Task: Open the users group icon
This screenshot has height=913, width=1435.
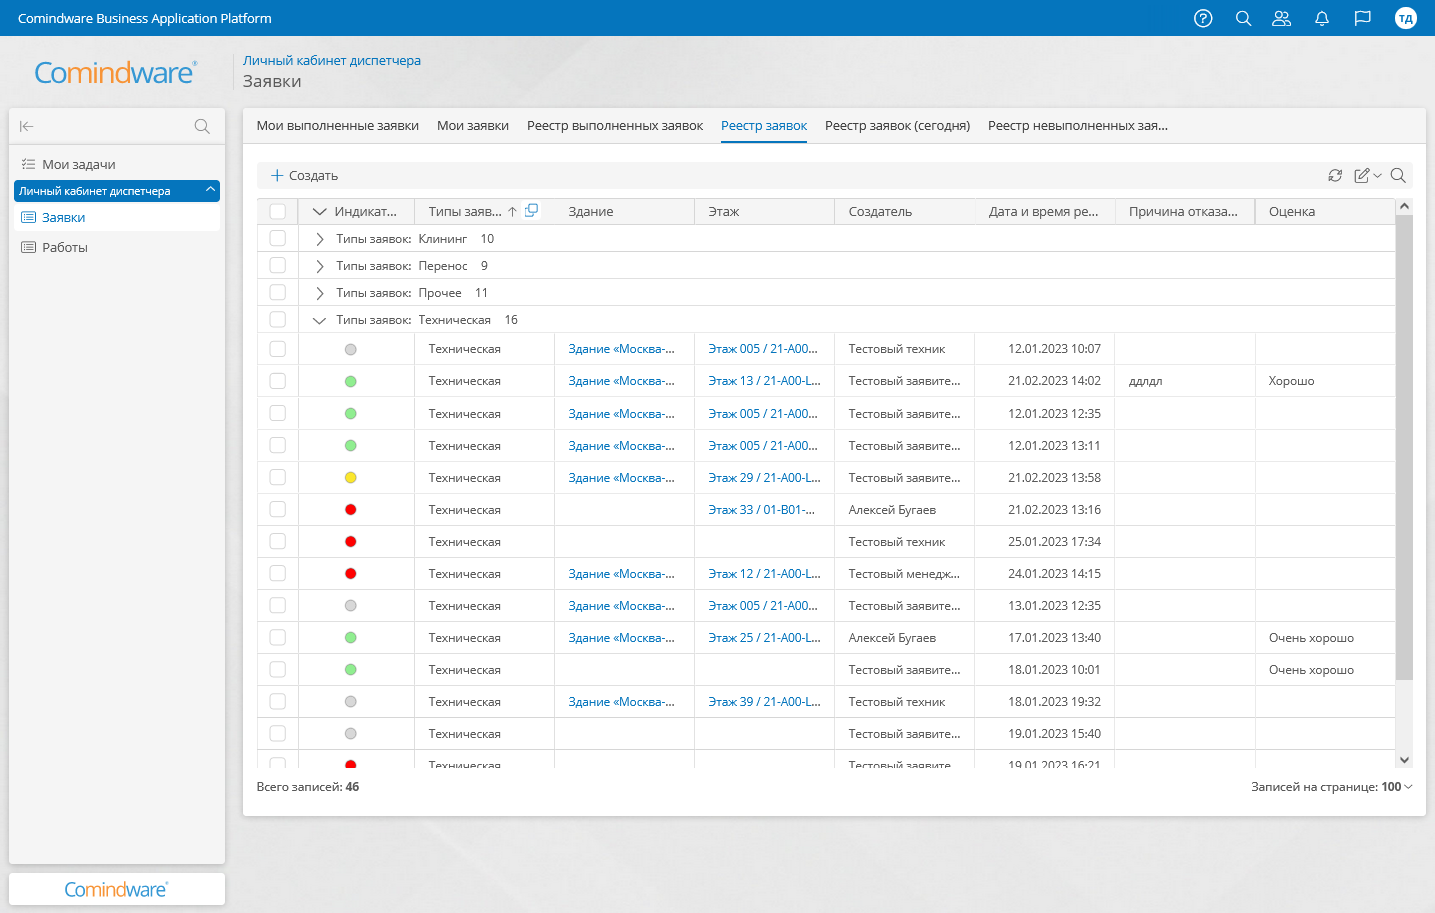Action: (1281, 18)
